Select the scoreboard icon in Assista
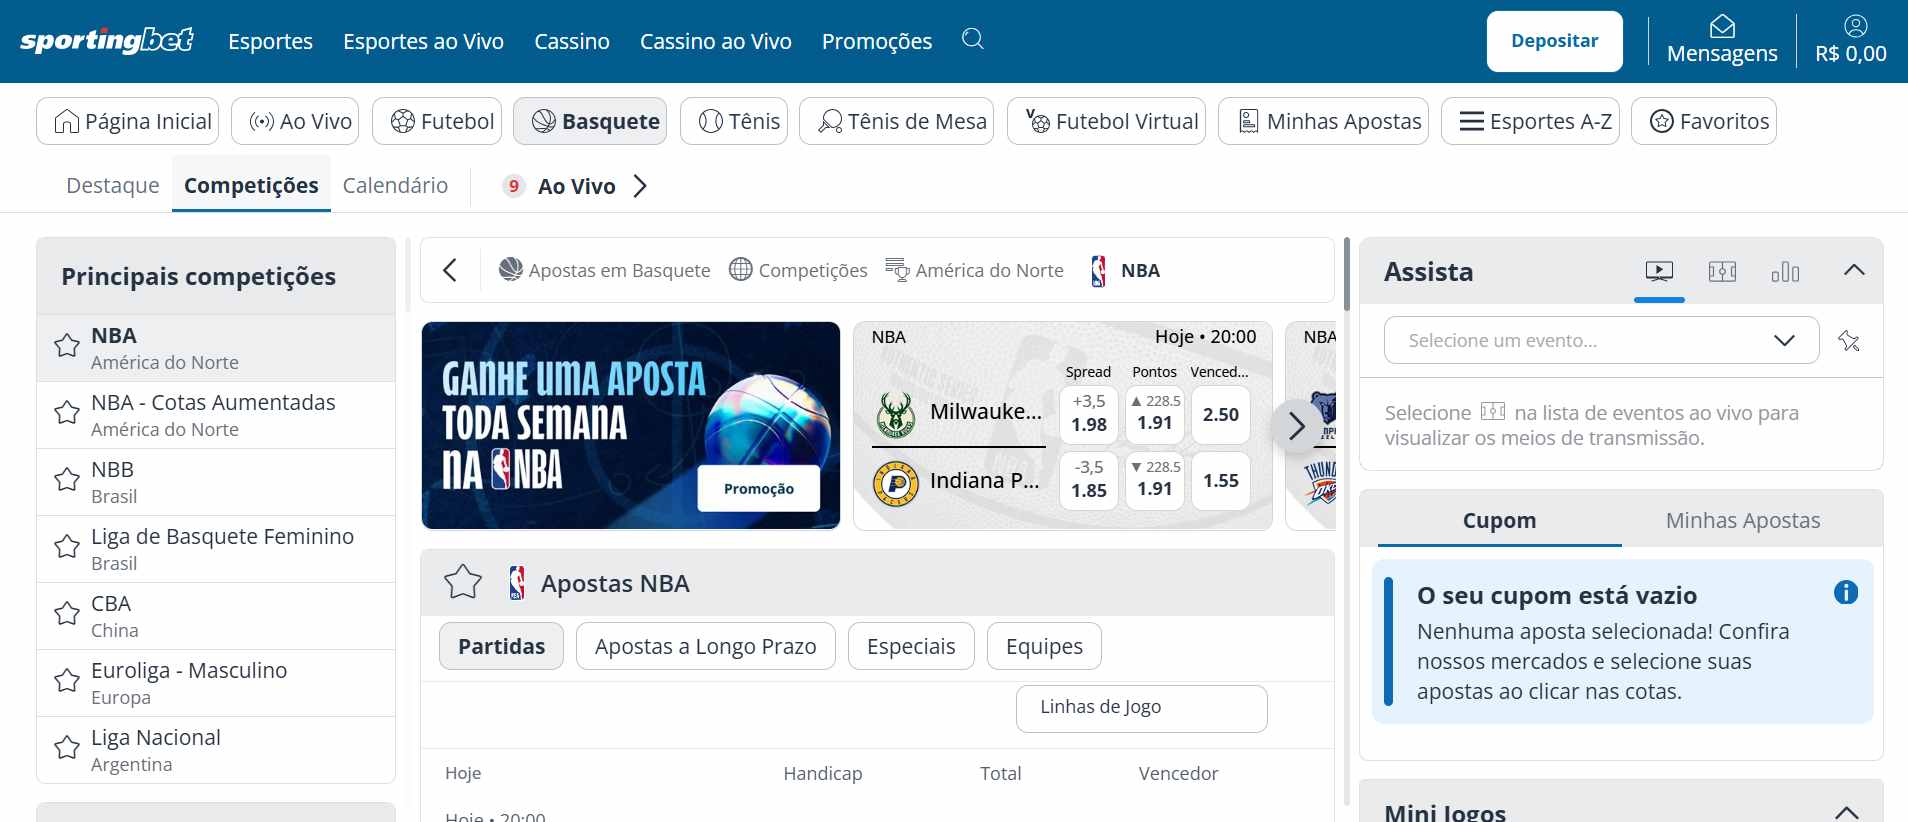Screen dimensions: 1908x822 (x=1722, y=271)
